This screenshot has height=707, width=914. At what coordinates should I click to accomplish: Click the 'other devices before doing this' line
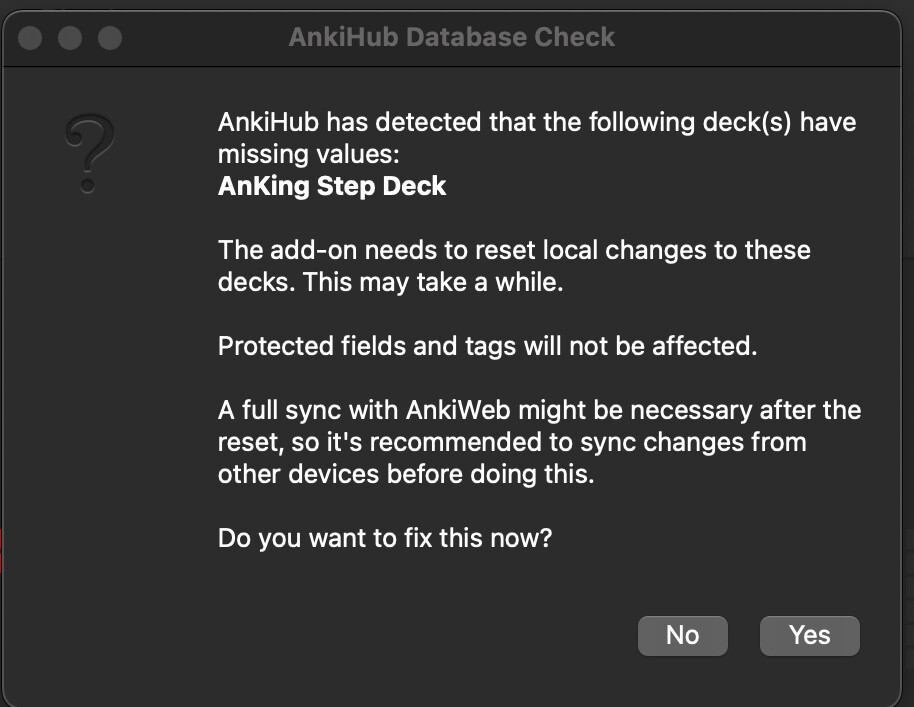click(x=406, y=474)
